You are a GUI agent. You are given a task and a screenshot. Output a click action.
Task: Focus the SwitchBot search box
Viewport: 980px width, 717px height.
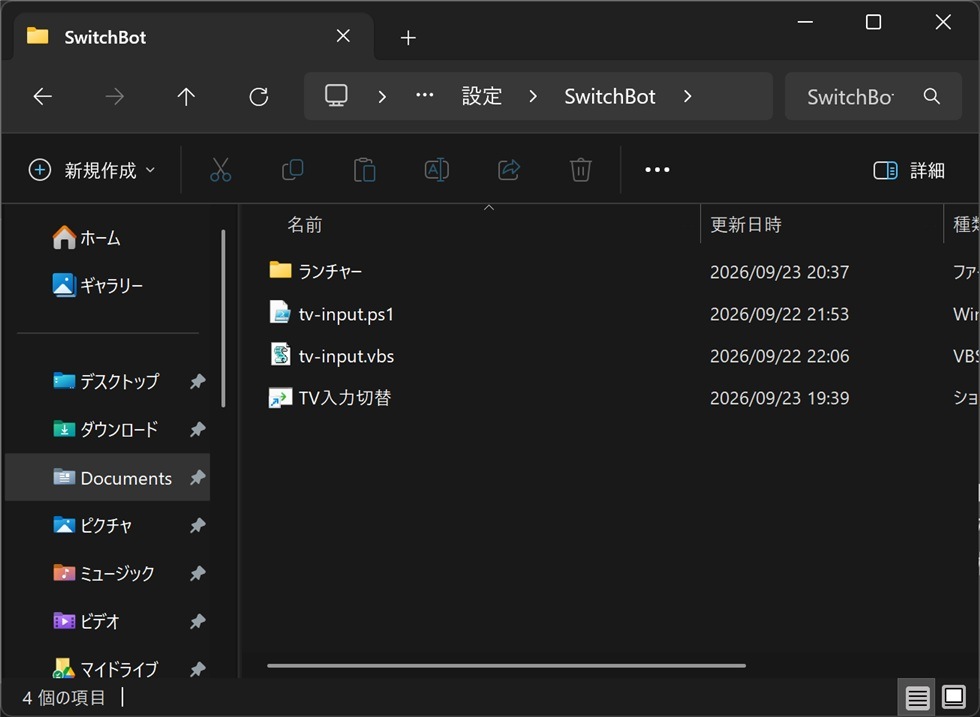(x=873, y=96)
